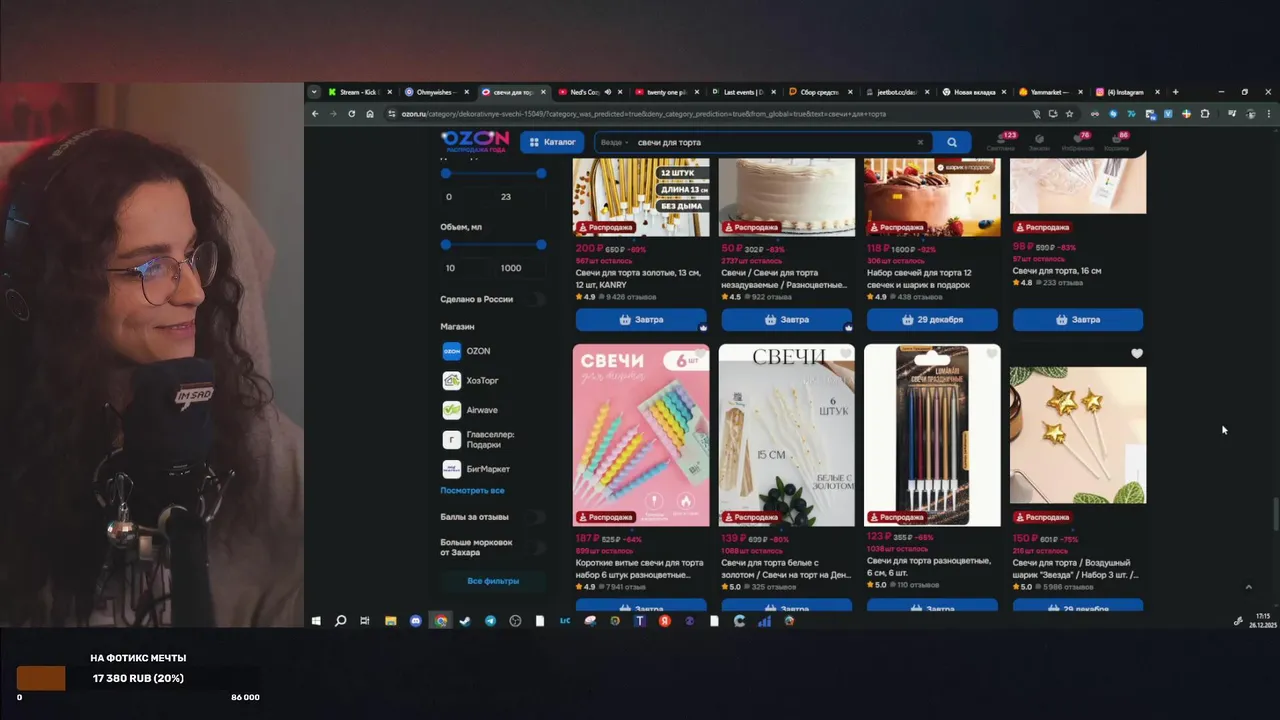Switch to the Сбор средств tab
The image size is (1280, 720).
(x=822, y=92)
